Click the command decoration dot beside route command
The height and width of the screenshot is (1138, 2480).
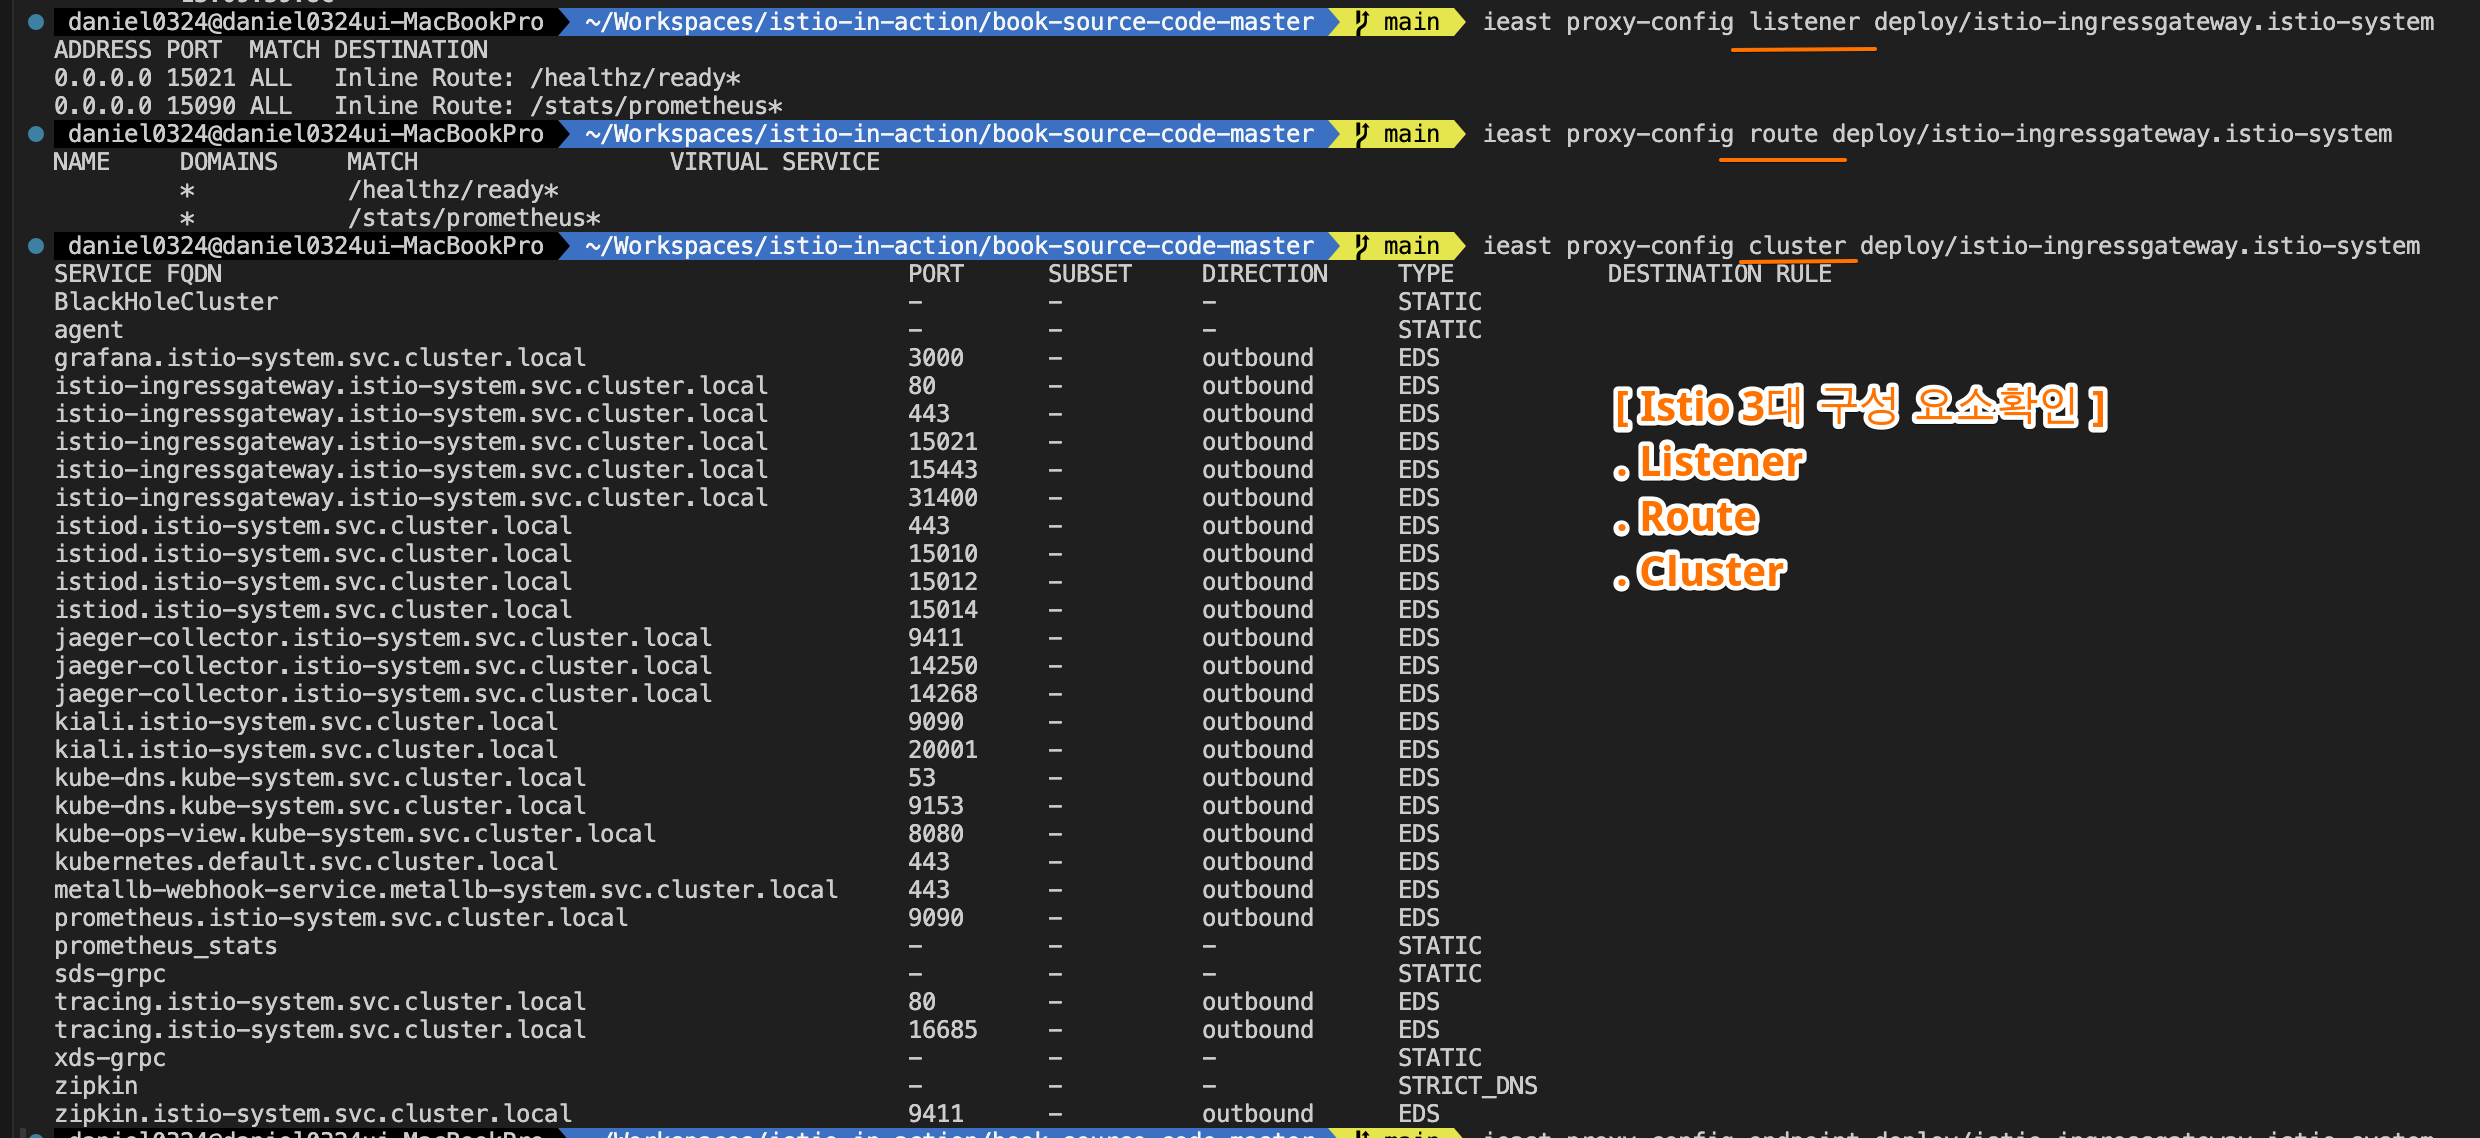pyautogui.click(x=36, y=134)
